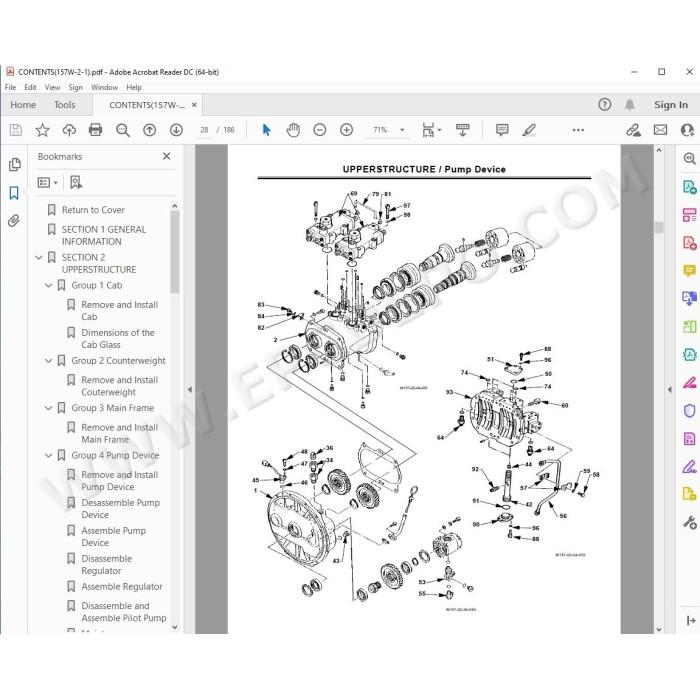This screenshot has height=700, width=700.
Task: Open fit page options icon
Action: 431,130
